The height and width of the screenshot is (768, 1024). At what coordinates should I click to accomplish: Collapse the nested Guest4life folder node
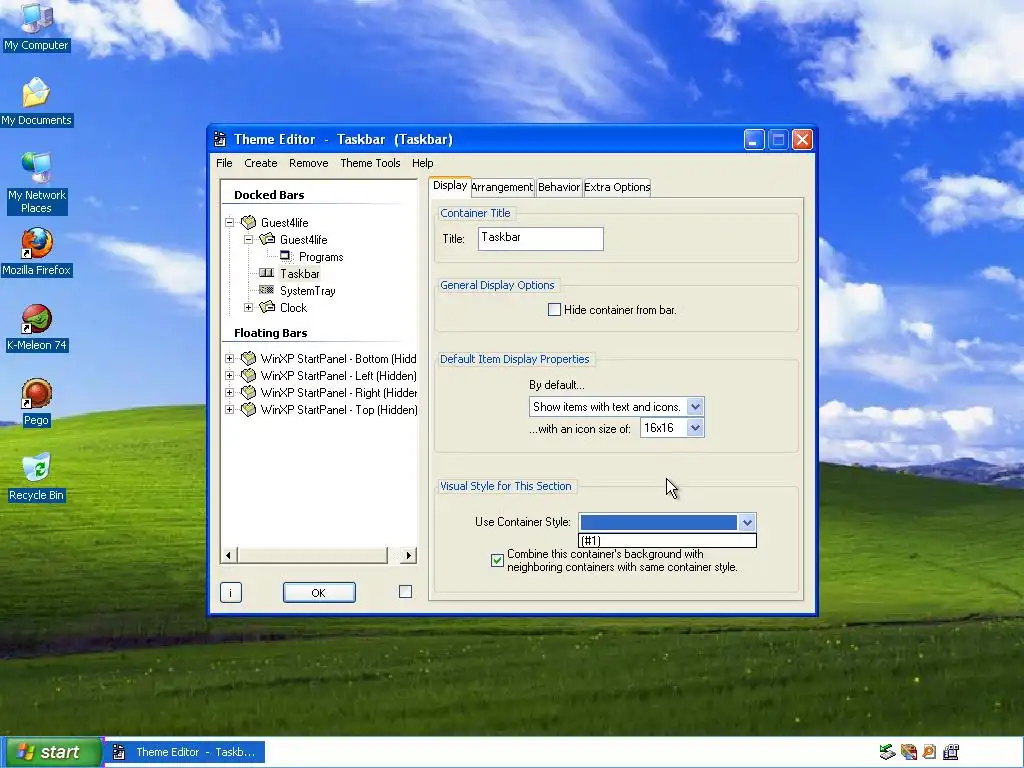click(x=248, y=239)
